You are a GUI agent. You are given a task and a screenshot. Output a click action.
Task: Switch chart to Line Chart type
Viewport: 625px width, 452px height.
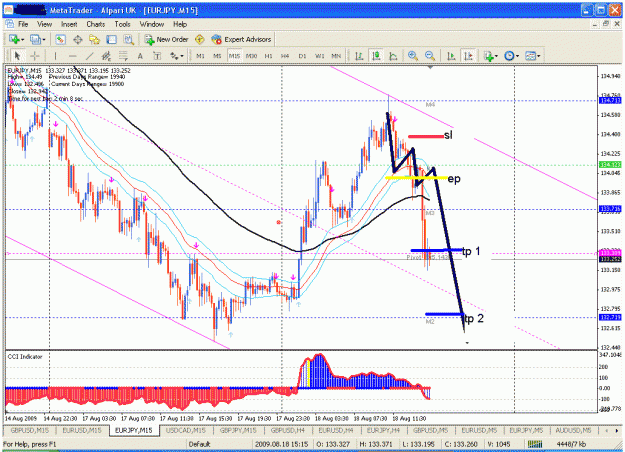(x=393, y=56)
